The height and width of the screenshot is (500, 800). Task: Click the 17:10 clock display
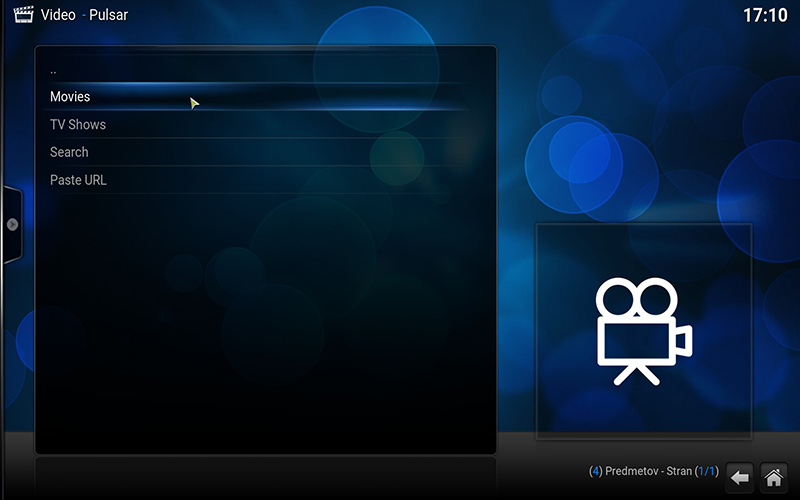tap(765, 16)
